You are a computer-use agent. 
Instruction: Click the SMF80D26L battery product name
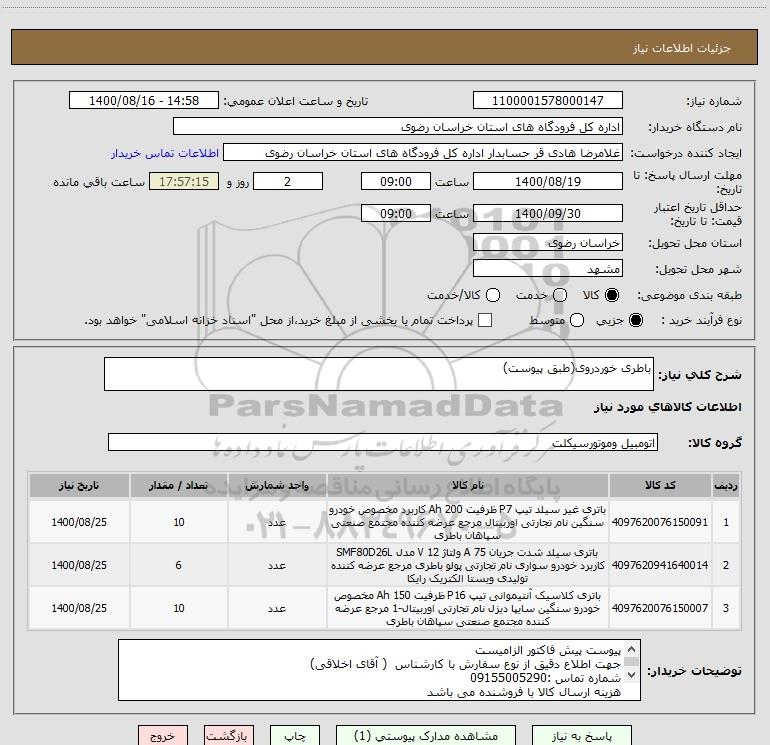pyautogui.click(x=468, y=565)
